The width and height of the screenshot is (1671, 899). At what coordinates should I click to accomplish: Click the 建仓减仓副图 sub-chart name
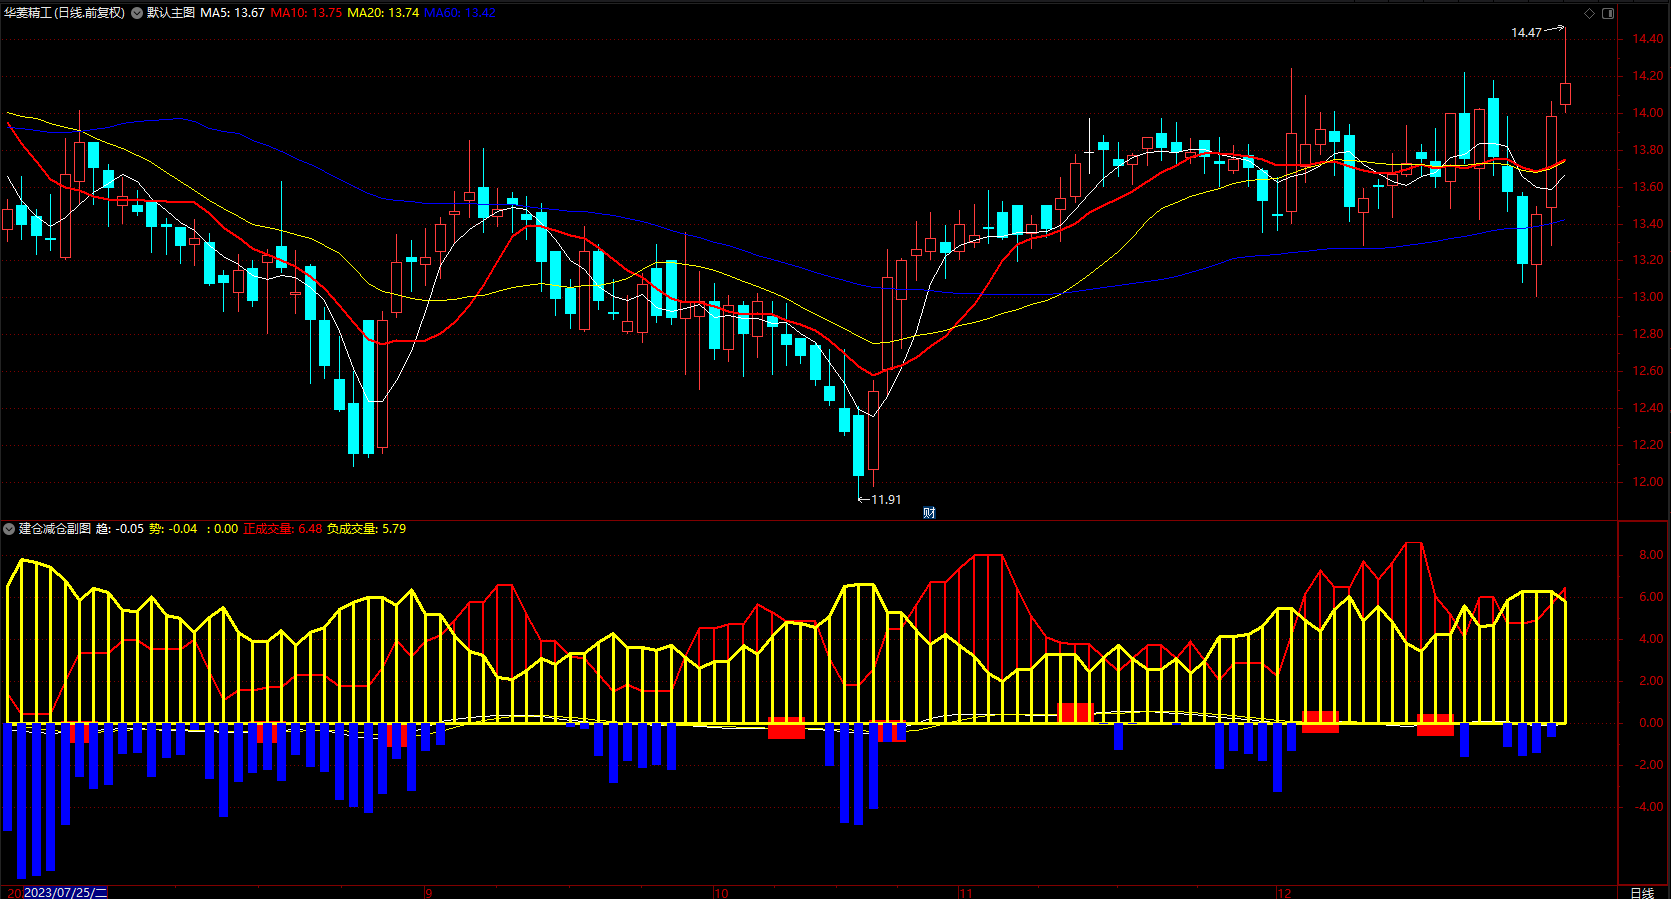point(55,529)
